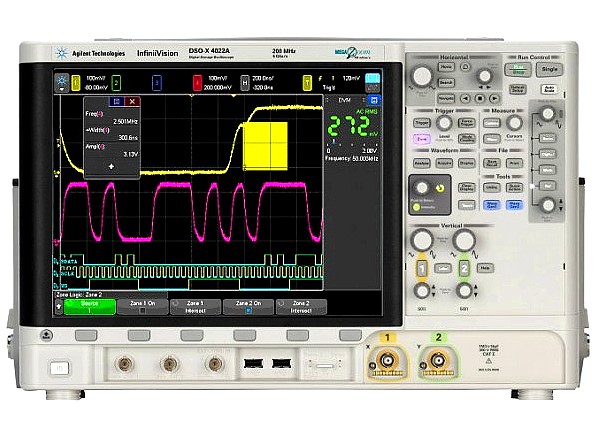Click the navigate stop square button

[480, 98]
